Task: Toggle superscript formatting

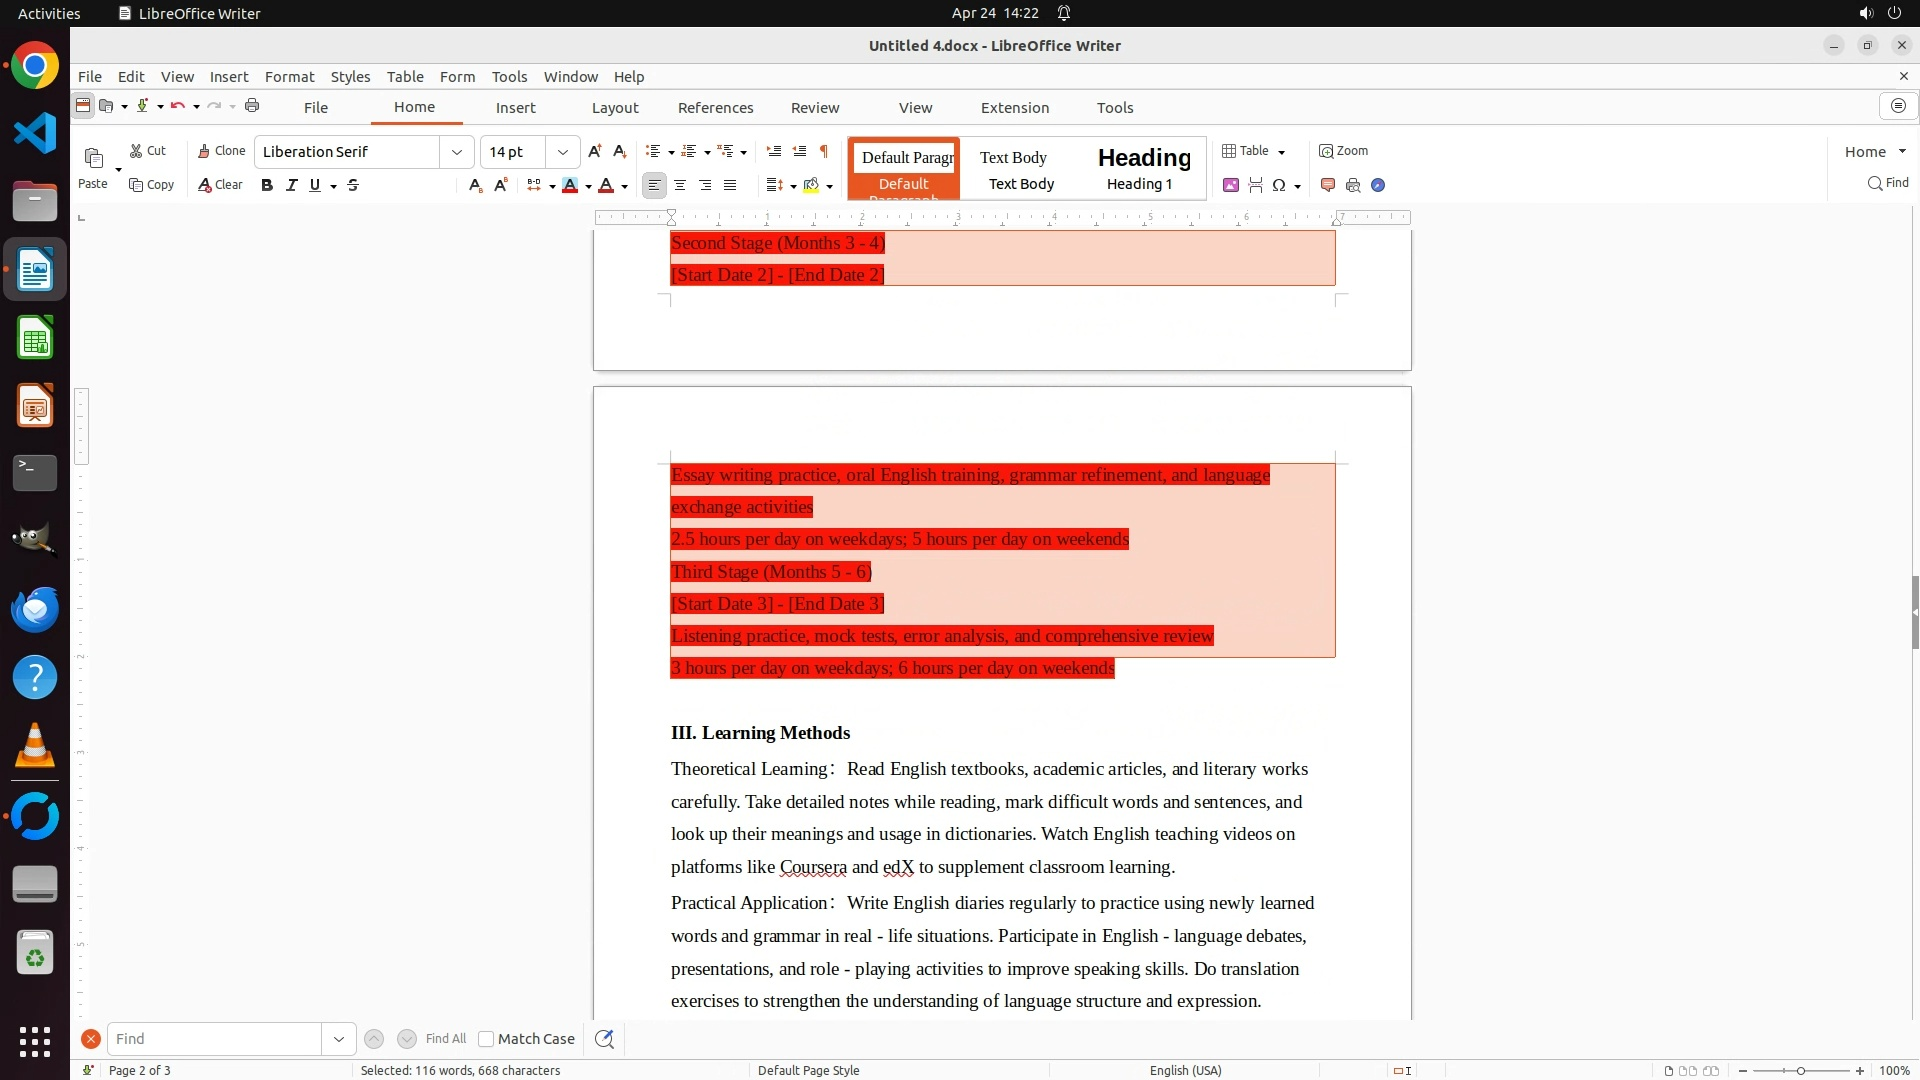Action: [501, 185]
